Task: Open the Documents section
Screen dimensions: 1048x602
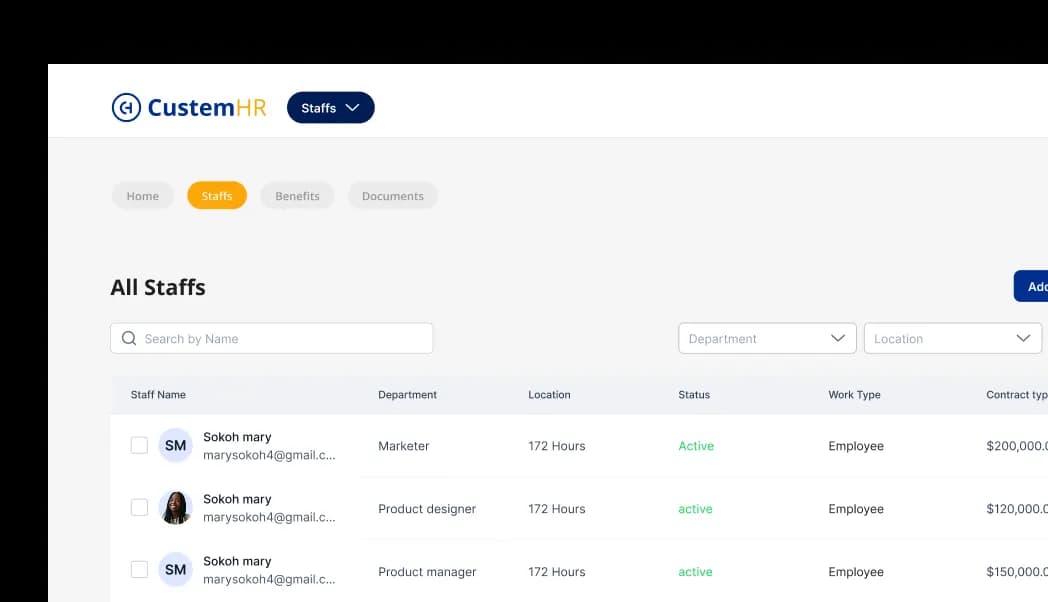Action: point(392,195)
